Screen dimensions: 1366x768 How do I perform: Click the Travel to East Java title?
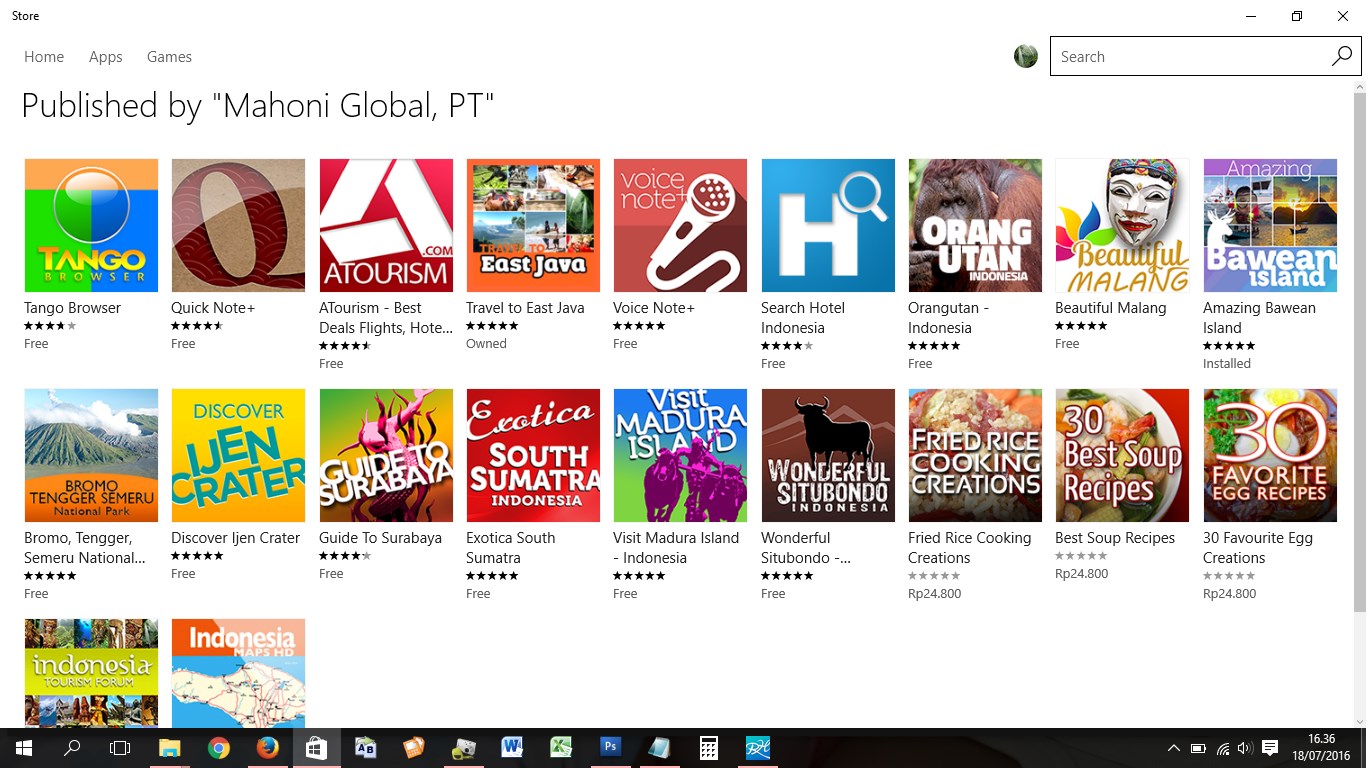[x=525, y=308]
